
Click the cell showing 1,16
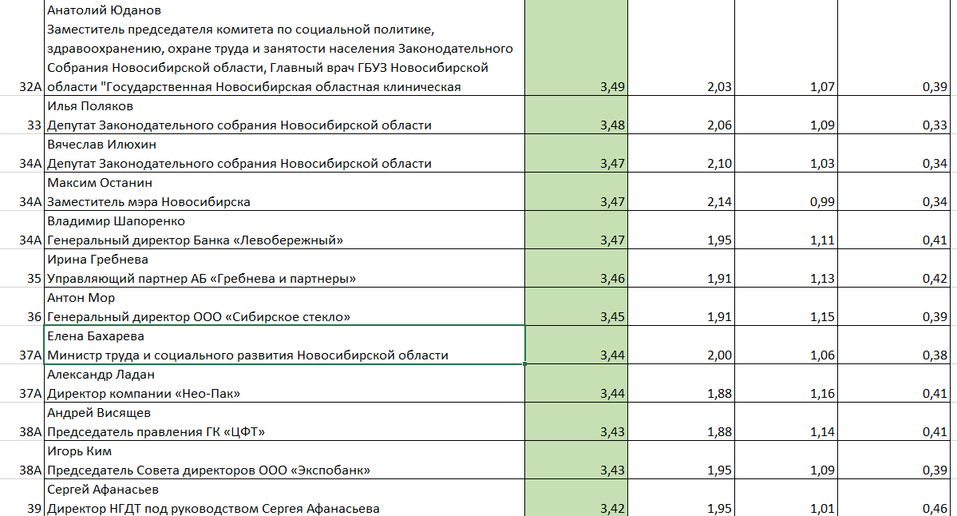point(786,394)
